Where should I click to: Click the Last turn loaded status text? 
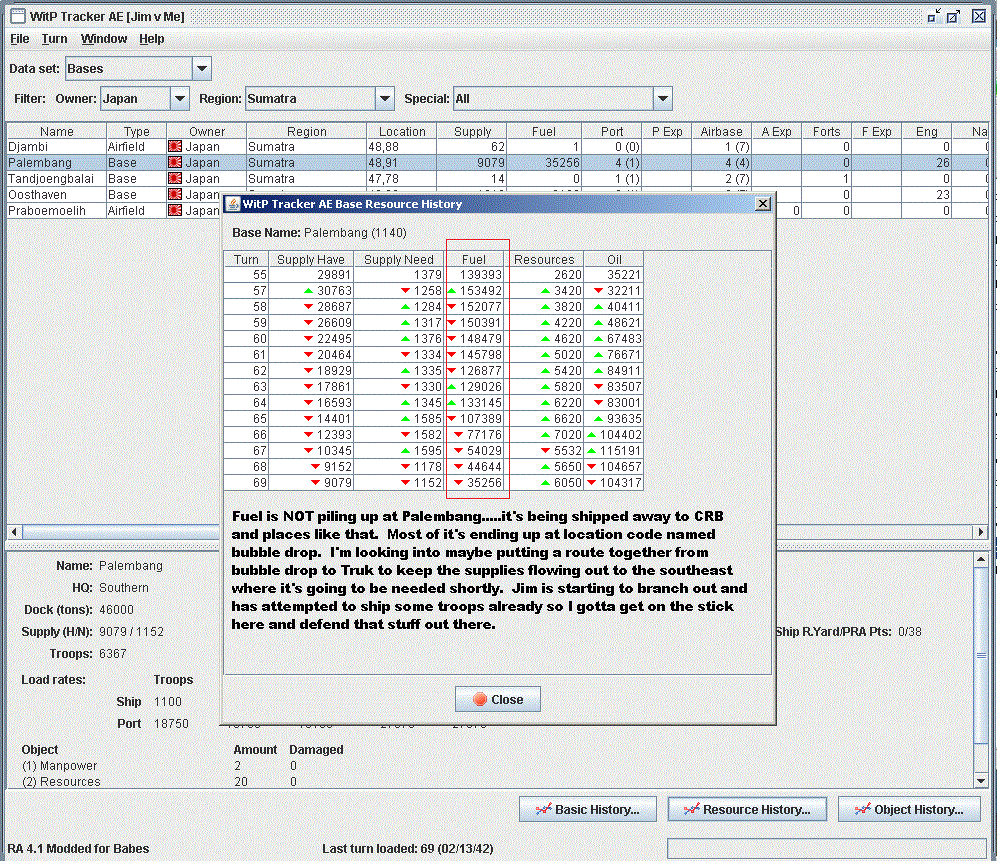pos(407,848)
